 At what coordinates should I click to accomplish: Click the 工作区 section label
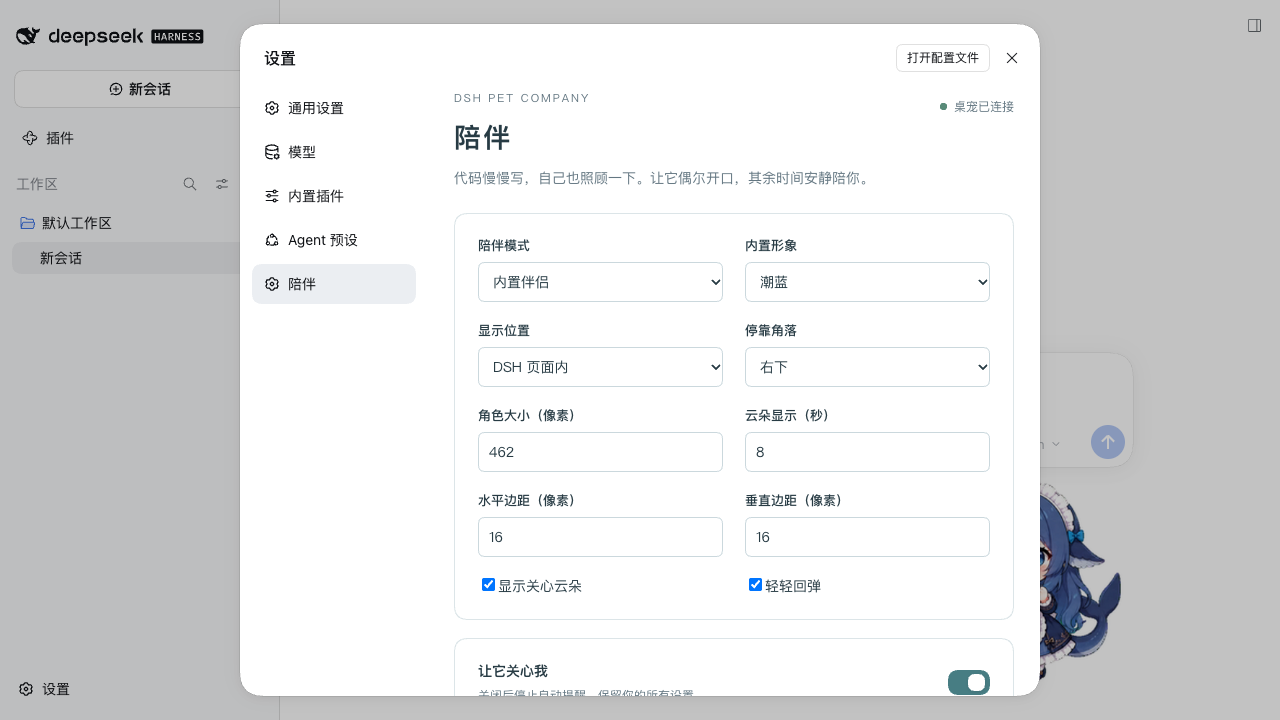pyautogui.click(x=37, y=184)
